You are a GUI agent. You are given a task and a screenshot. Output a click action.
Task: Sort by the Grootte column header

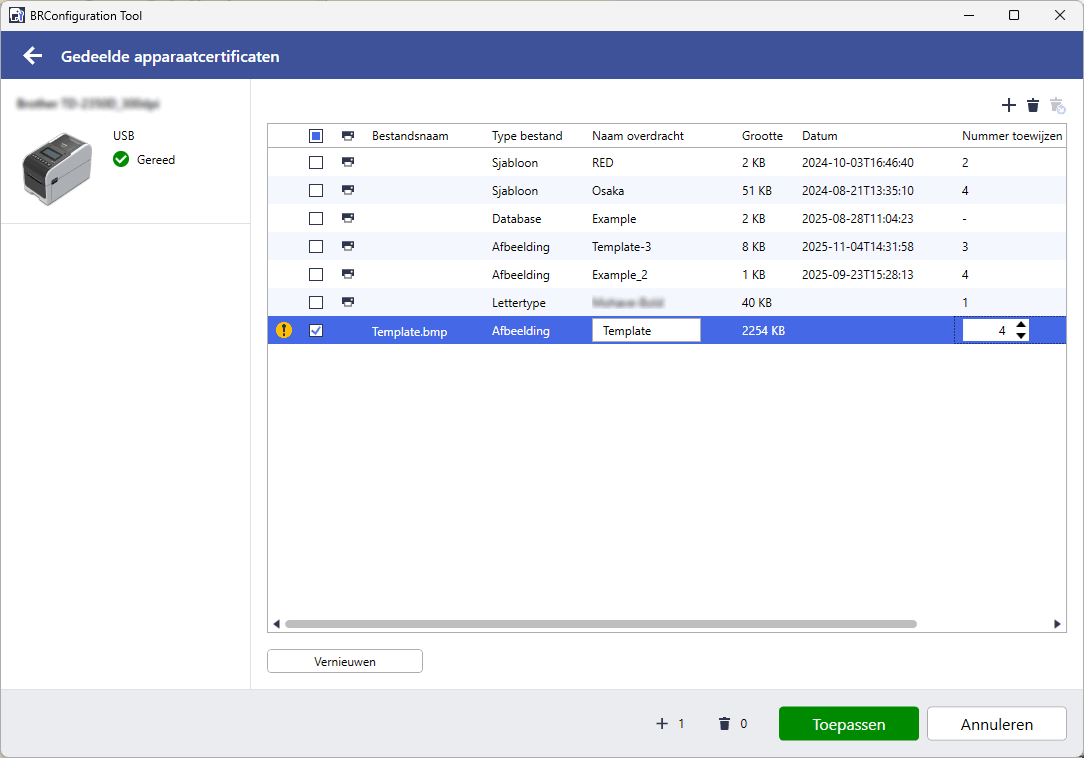tap(762, 135)
